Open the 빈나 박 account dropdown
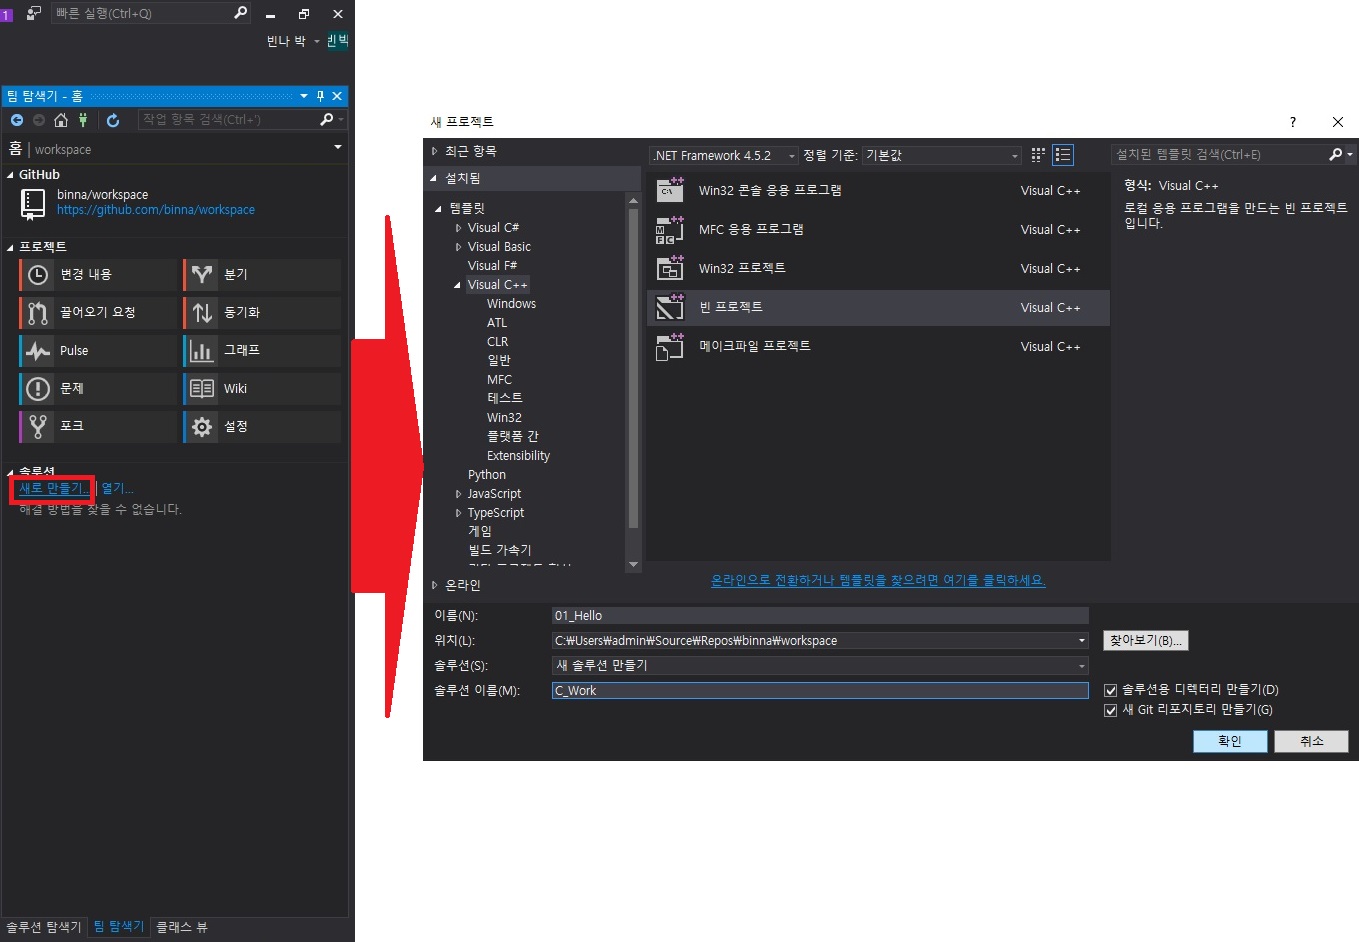The image size is (1359, 942). coord(317,41)
